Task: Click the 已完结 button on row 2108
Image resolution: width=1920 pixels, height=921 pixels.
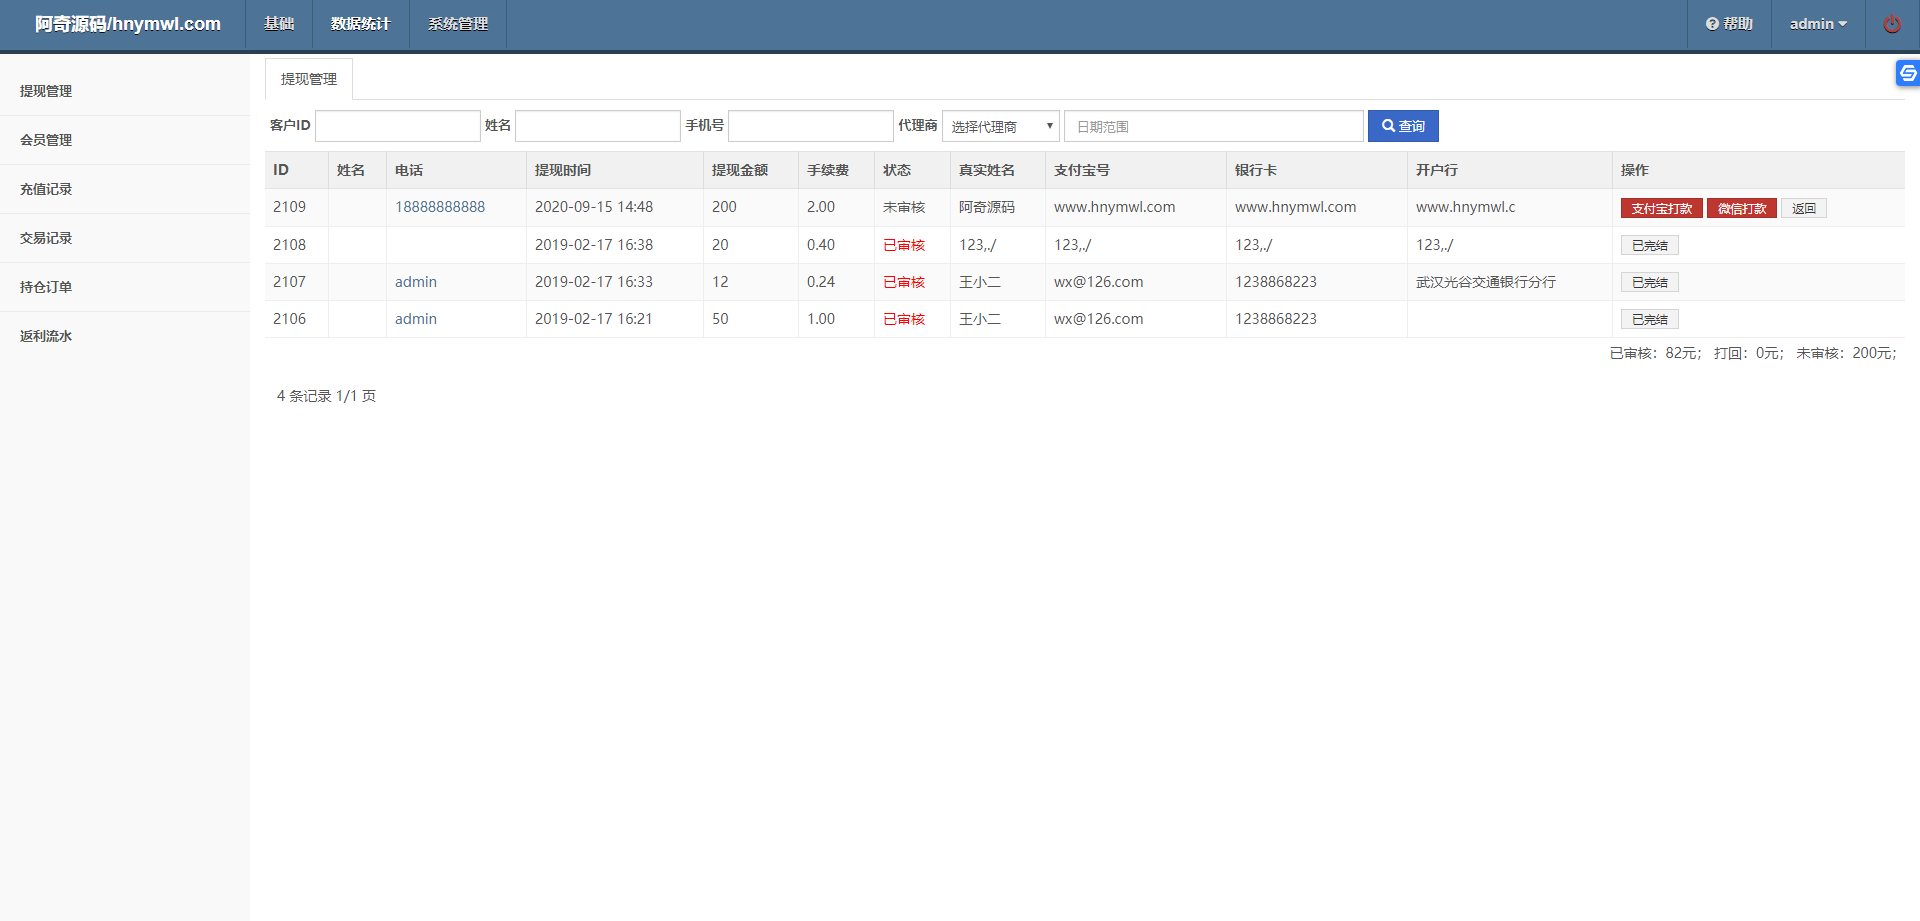Action: [x=1649, y=244]
